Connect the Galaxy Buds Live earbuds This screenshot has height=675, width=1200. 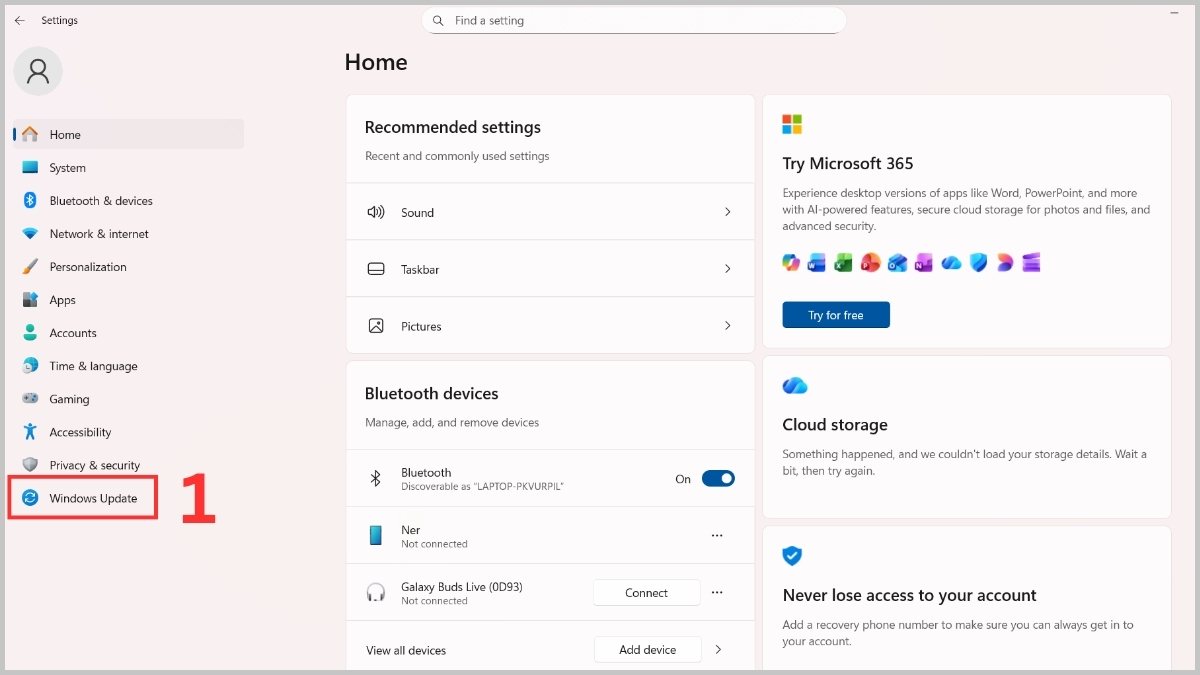click(646, 592)
